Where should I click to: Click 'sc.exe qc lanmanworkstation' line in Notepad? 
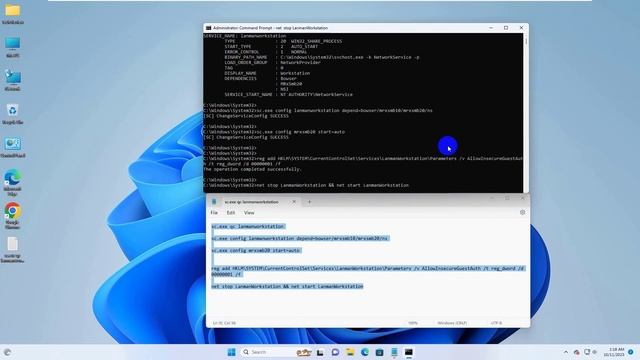[248, 226]
